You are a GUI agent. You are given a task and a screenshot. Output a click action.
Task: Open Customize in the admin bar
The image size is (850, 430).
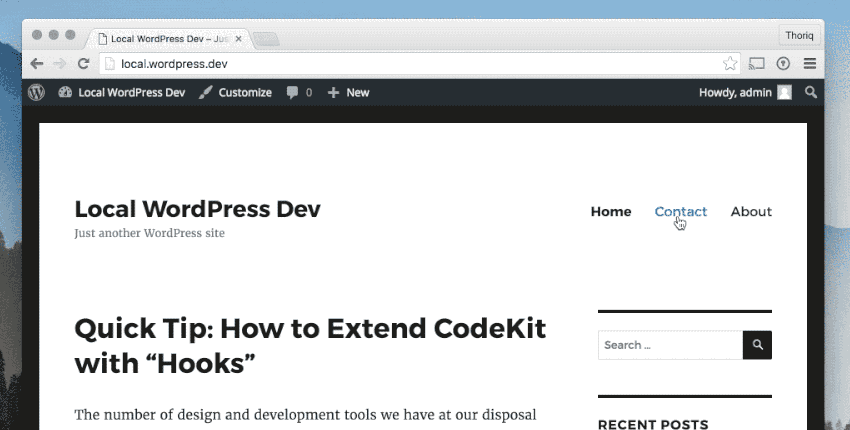[235, 93]
